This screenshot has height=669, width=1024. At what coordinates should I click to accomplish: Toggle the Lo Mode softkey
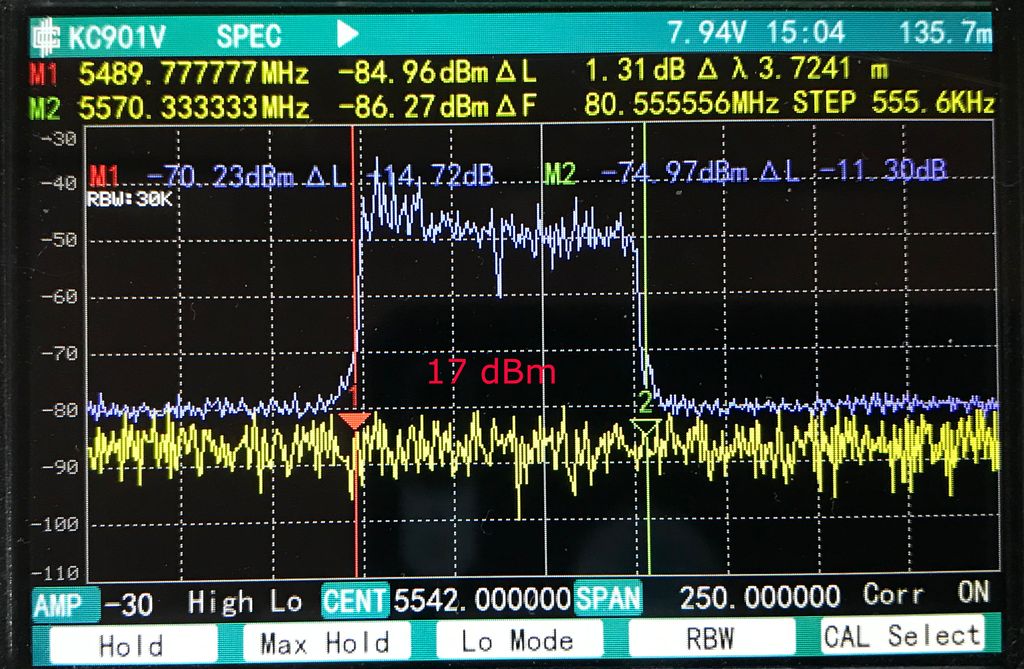point(518,640)
